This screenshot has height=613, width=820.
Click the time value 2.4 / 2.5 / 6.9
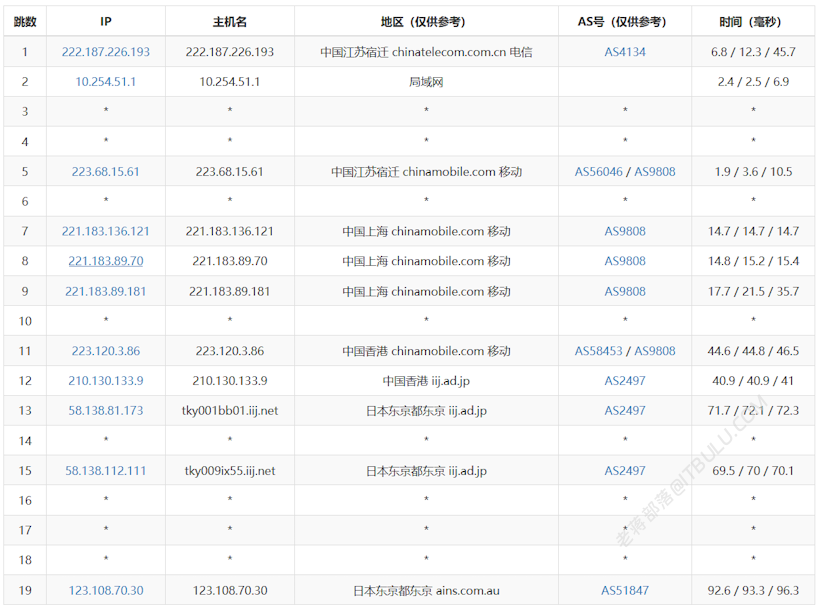[753, 82]
